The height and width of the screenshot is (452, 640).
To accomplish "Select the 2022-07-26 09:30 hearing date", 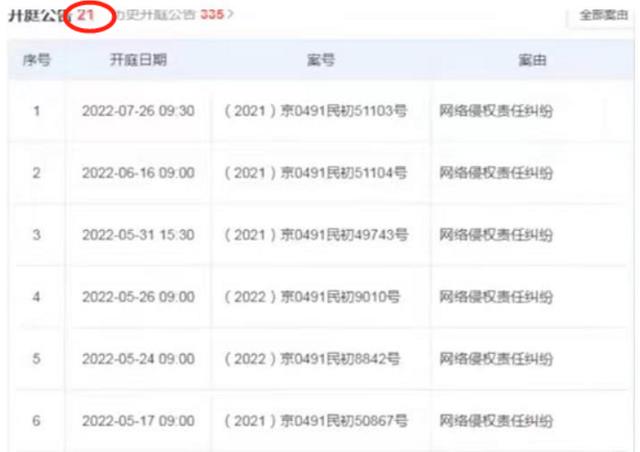I will (x=138, y=111).
